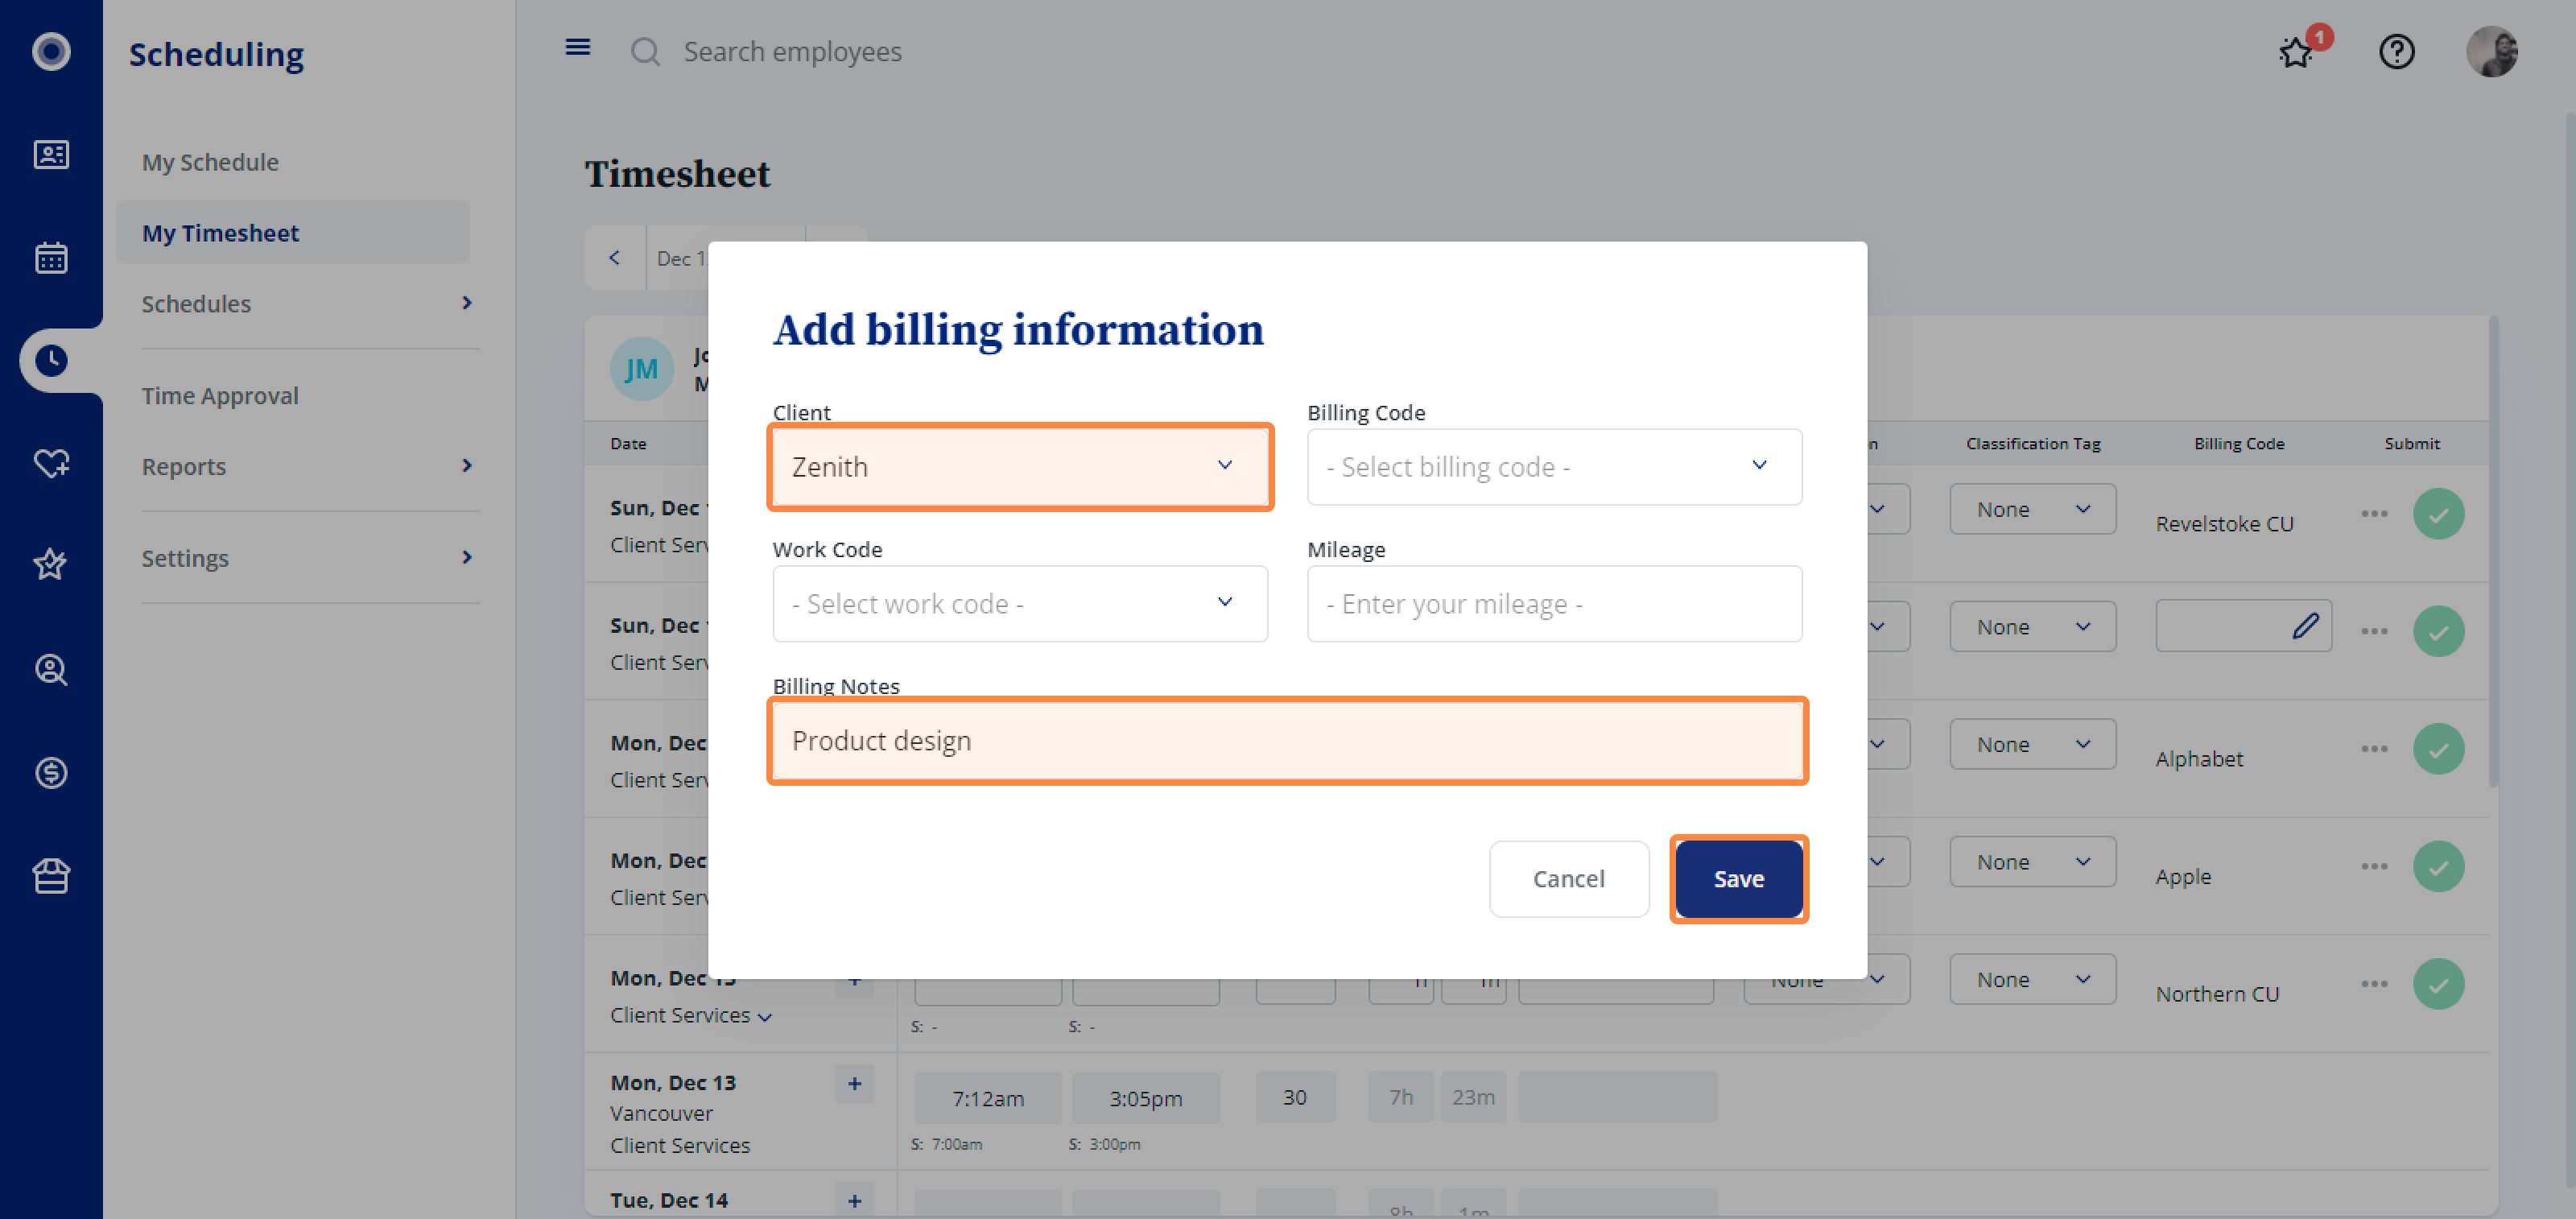Open My Schedule in side menu
This screenshot has height=1219, width=2576.
[x=210, y=162]
